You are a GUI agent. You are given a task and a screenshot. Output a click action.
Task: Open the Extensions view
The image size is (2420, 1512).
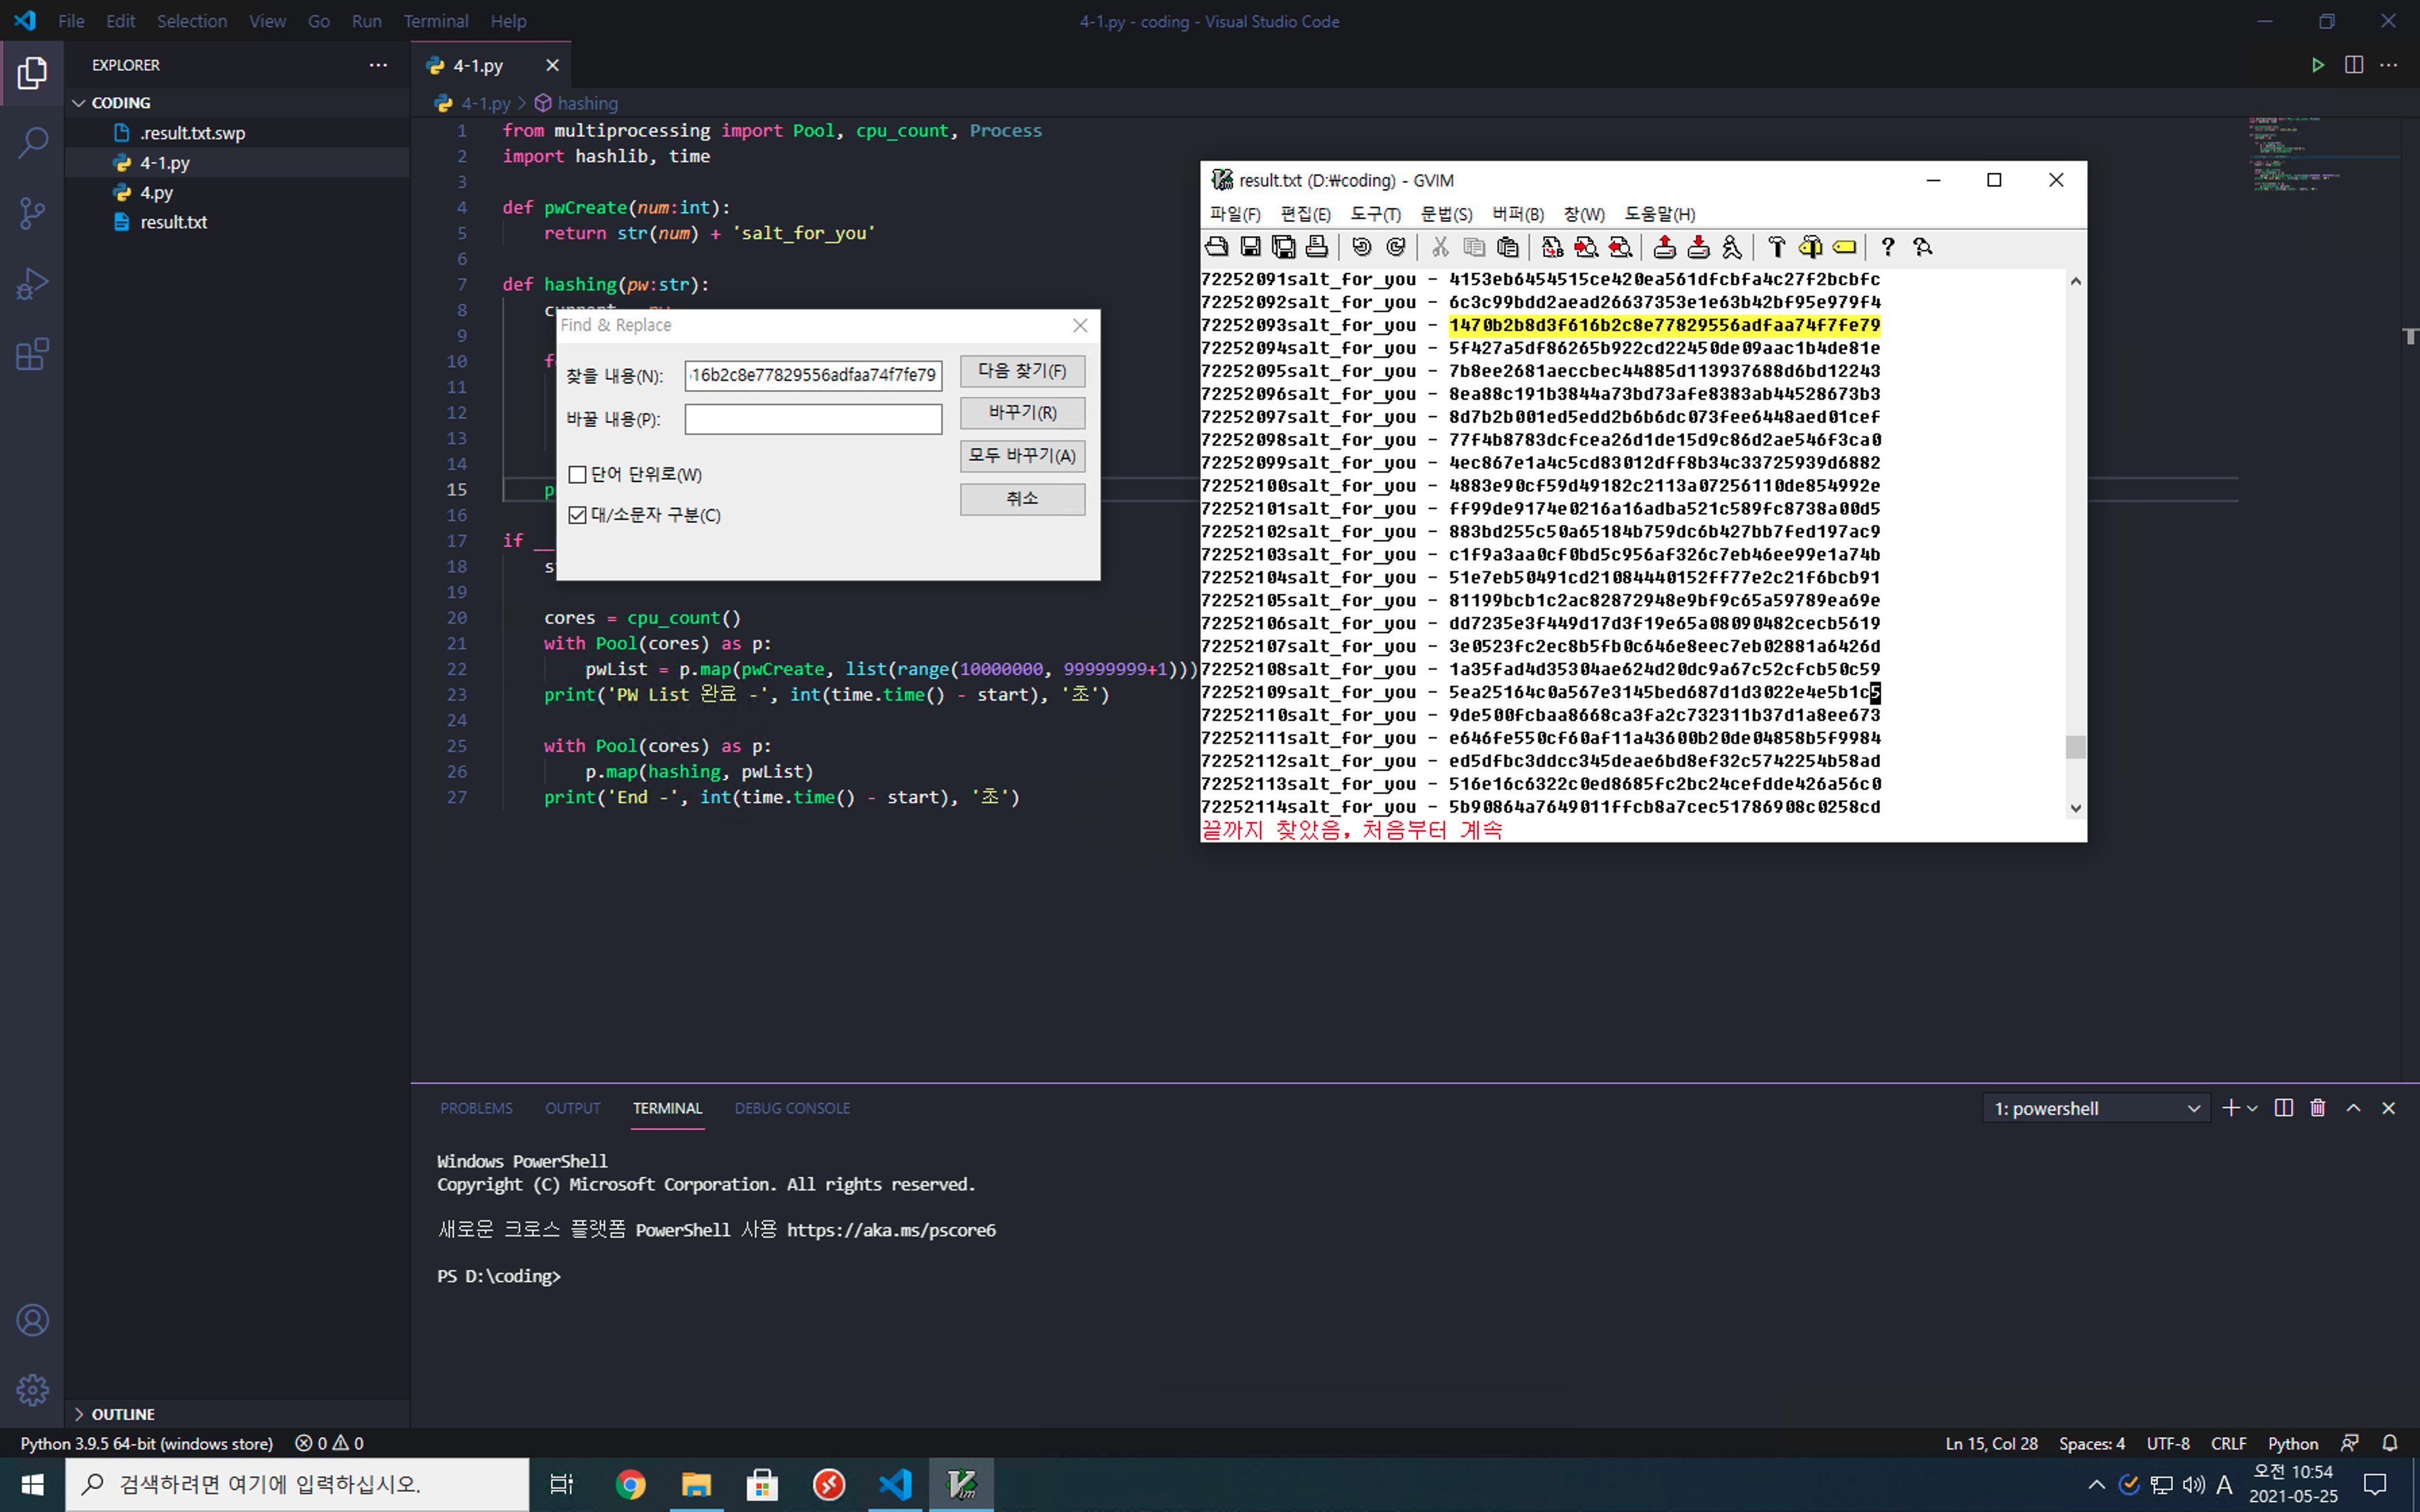32,354
